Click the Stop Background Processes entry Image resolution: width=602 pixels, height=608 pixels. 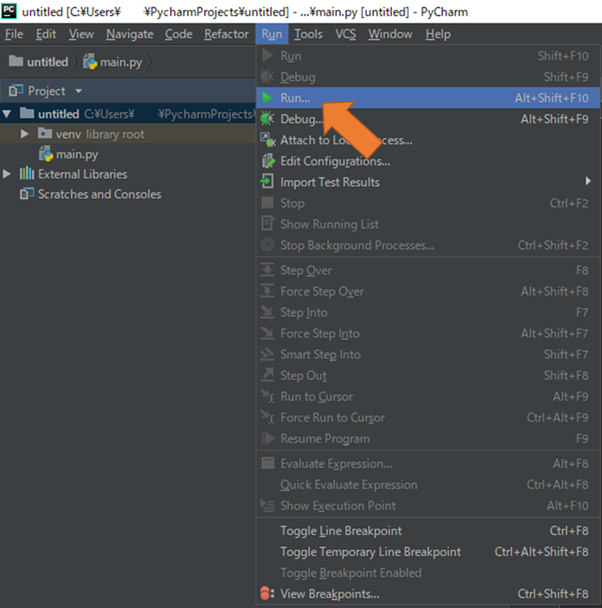pos(428,245)
